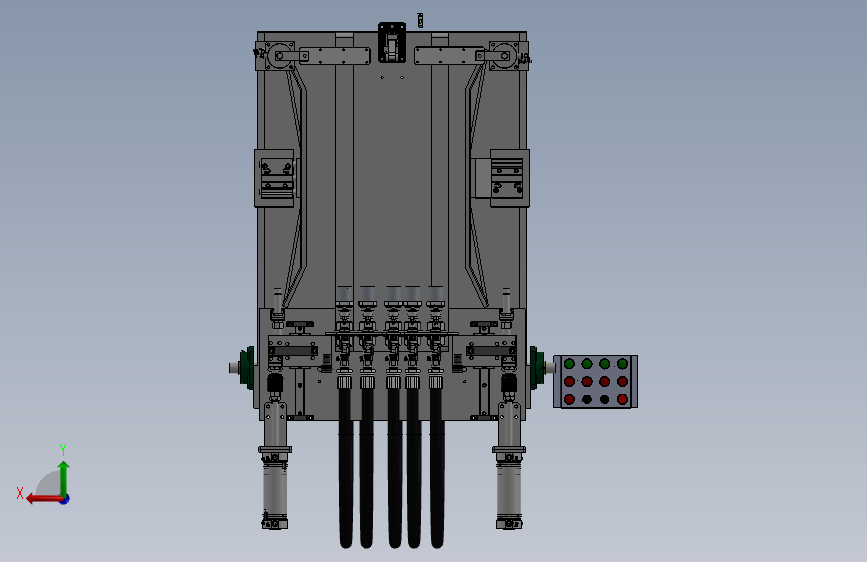Screen dimensions: 867x562
Task: Select the push-button control box on the model
Action: click(x=596, y=382)
